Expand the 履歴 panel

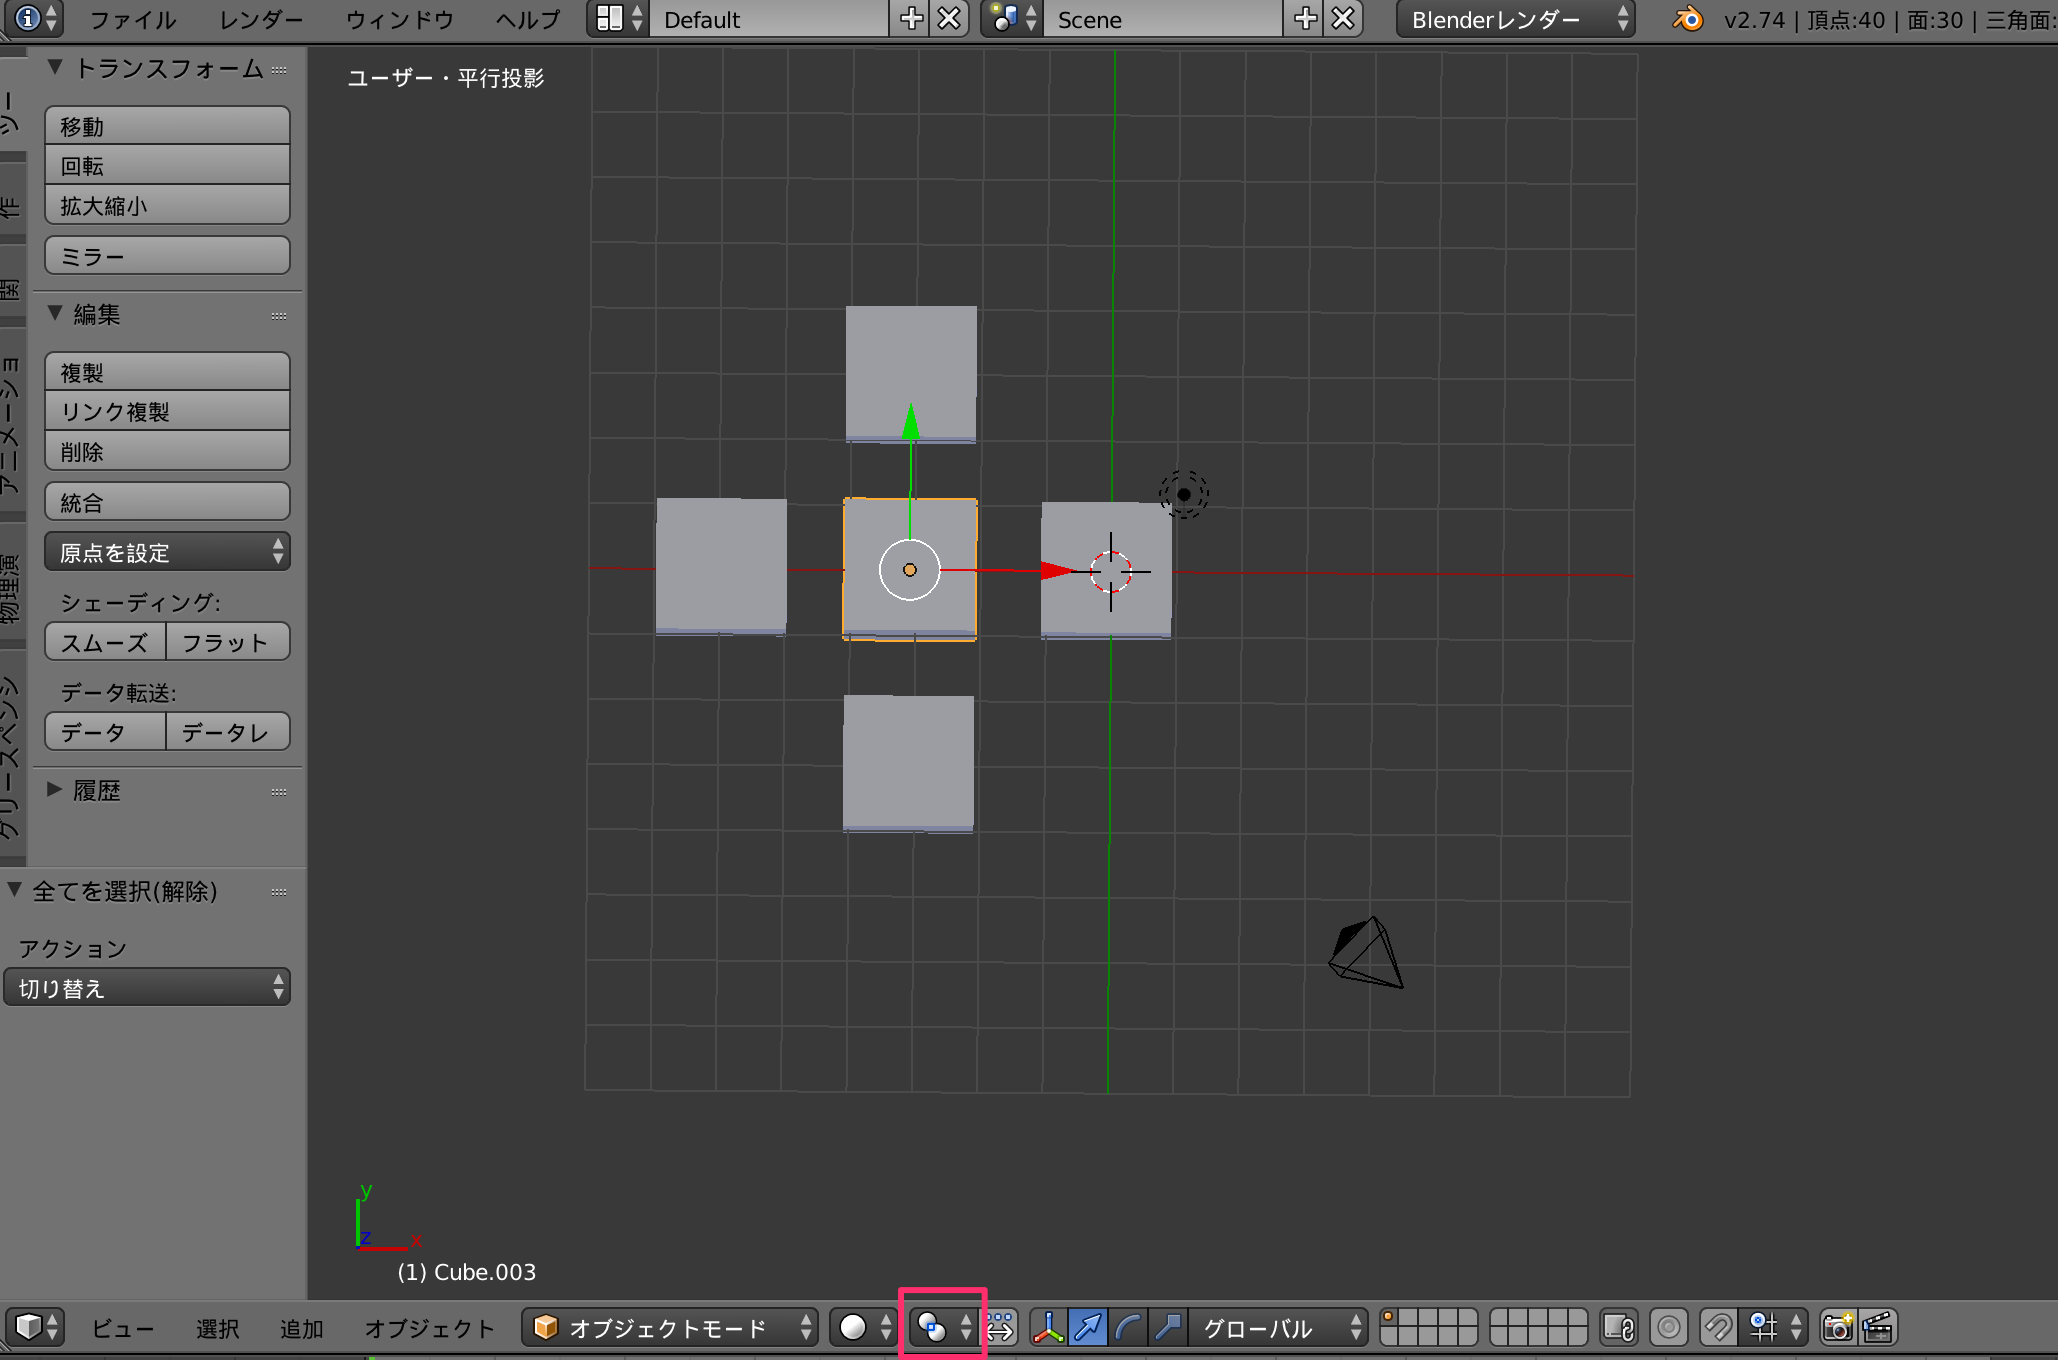point(56,789)
